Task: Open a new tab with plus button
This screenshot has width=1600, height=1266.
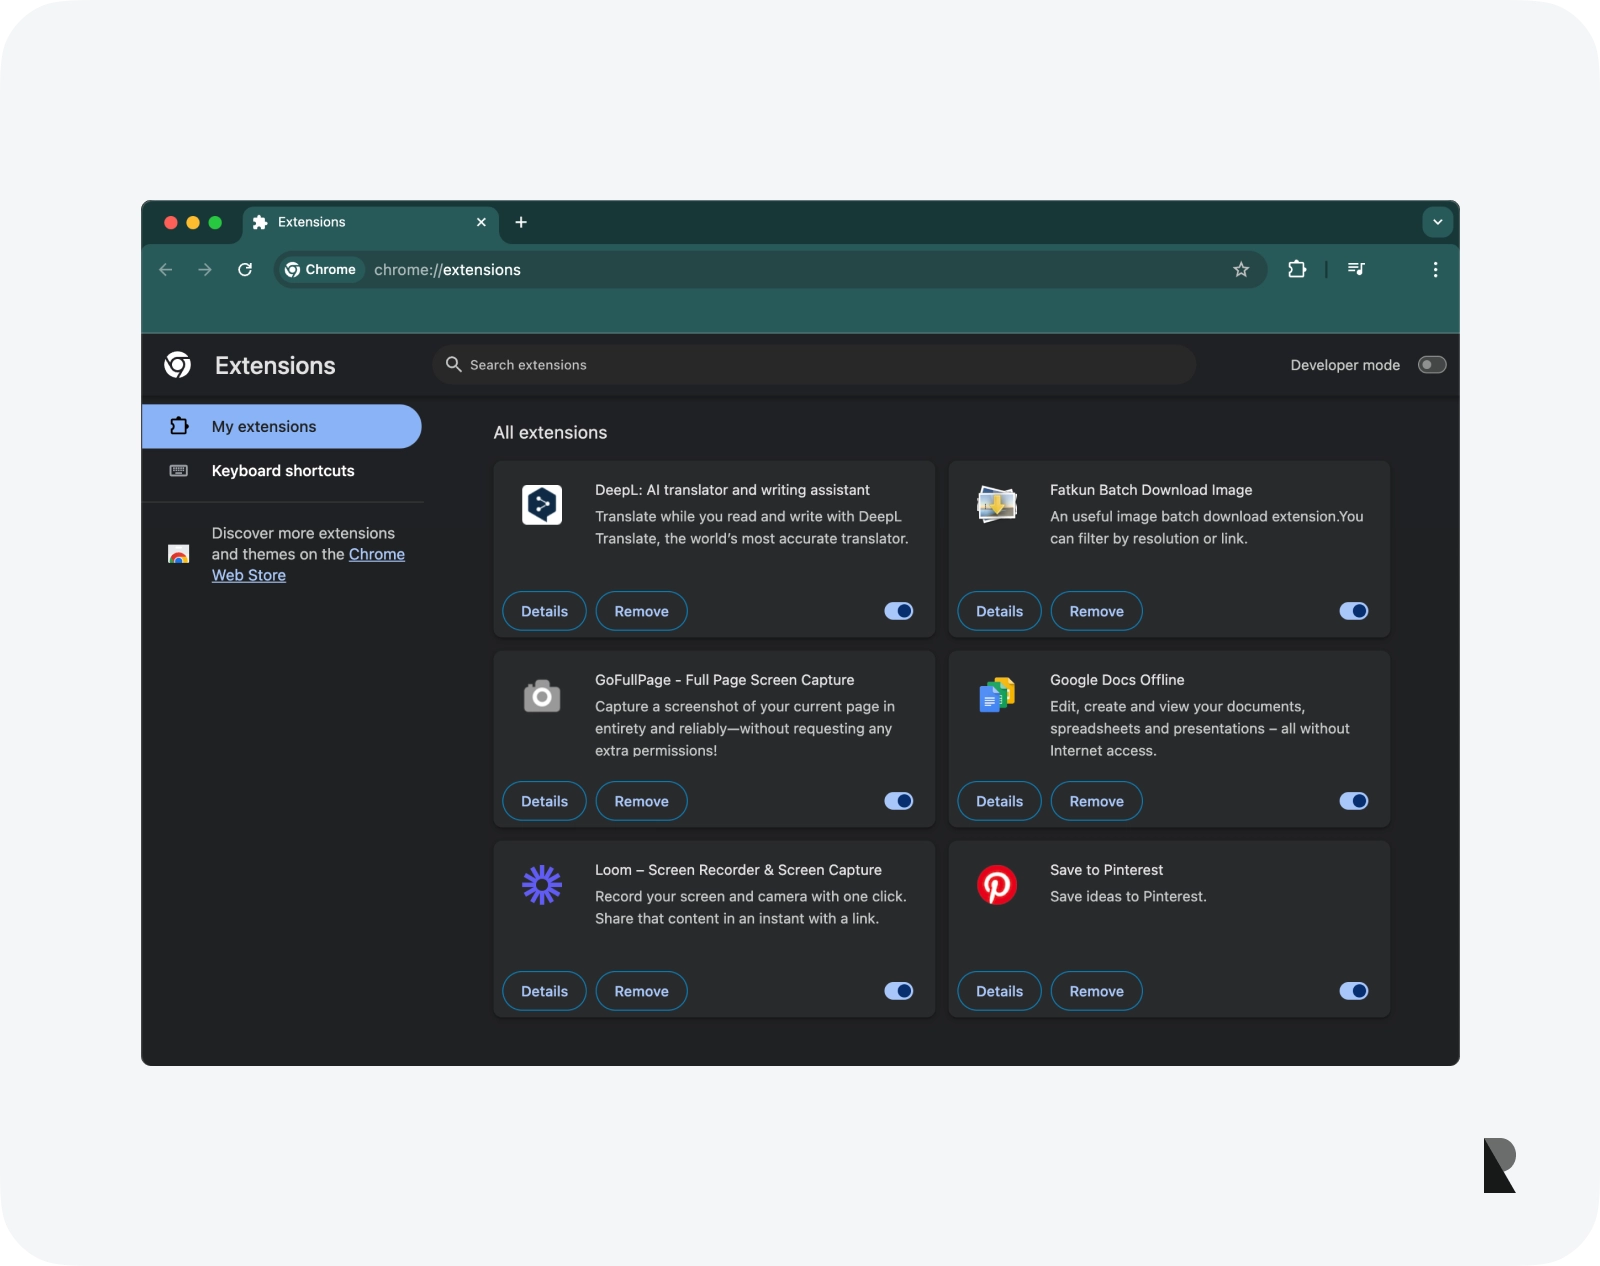Action: point(521,222)
